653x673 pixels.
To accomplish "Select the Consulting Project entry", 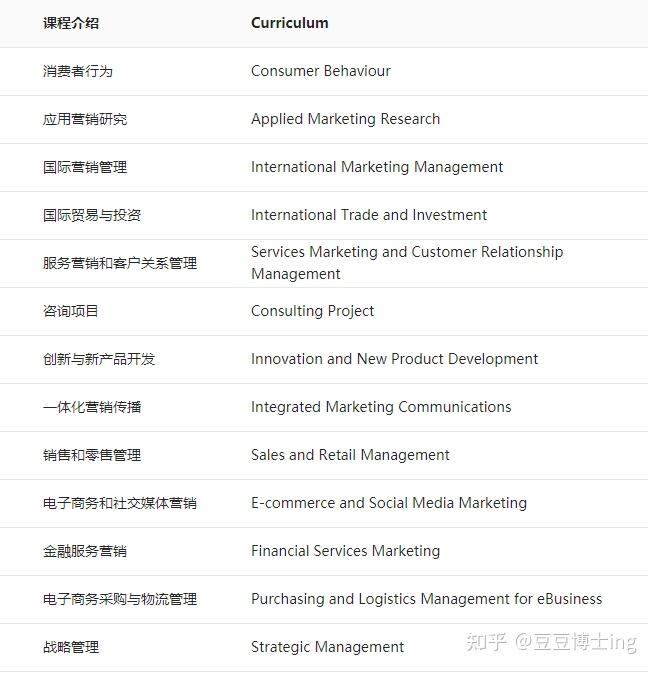I will click(313, 311).
